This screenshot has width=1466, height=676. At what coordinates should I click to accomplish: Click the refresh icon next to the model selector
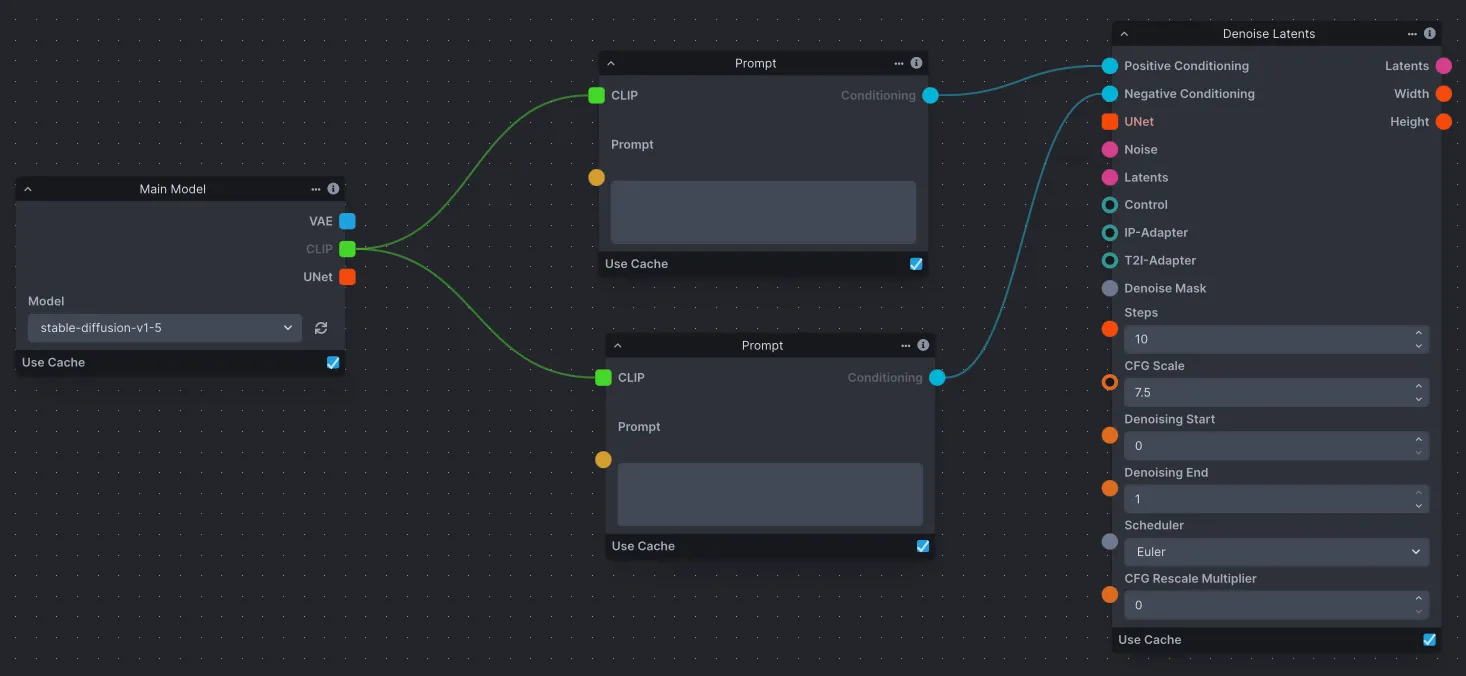click(x=320, y=327)
